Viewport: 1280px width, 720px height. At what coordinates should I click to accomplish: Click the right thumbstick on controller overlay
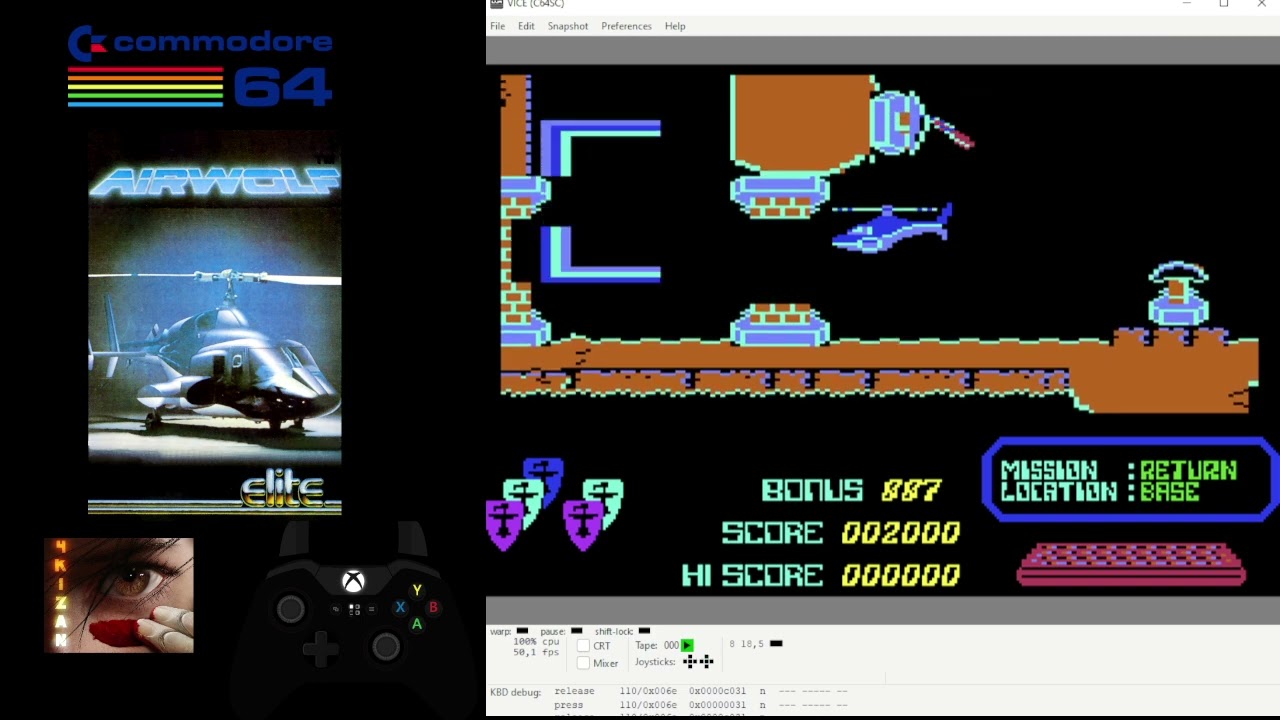tap(386, 647)
